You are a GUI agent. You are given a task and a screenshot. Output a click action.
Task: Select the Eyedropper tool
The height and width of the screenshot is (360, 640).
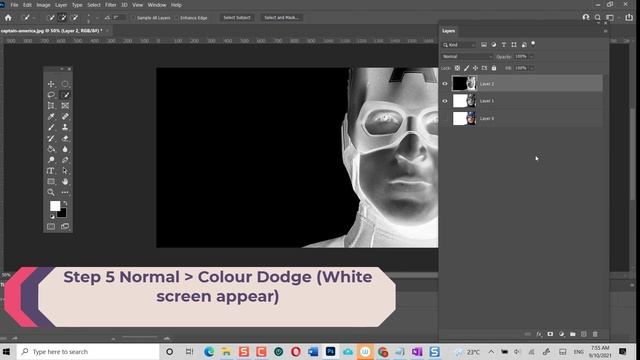pos(51,117)
